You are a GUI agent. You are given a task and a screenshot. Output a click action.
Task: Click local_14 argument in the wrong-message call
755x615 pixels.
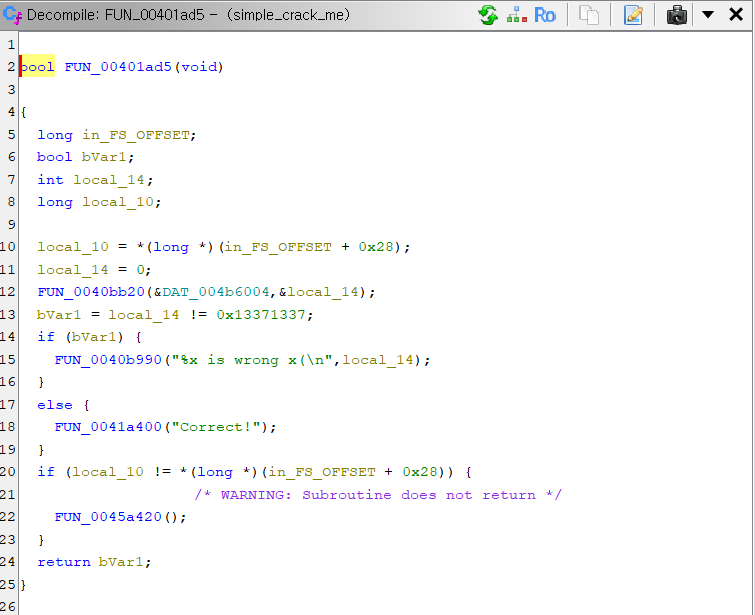click(378, 360)
